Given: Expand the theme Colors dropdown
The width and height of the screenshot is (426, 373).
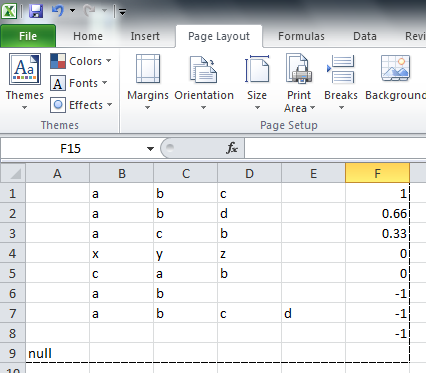Looking at the screenshot, I should pos(81,61).
